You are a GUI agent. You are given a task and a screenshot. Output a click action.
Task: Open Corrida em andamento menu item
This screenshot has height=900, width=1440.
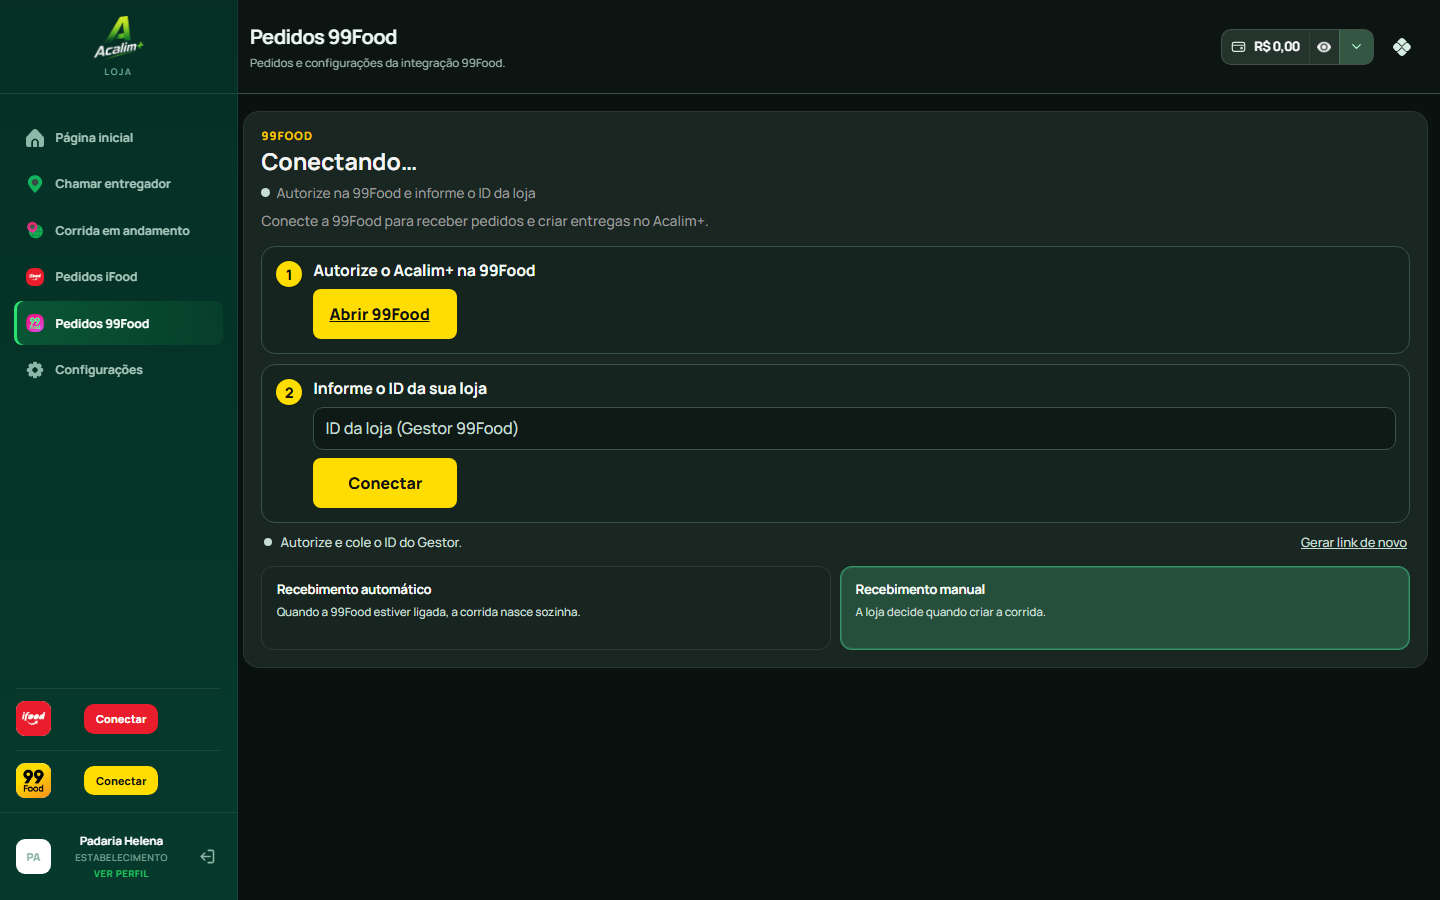[x=118, y=230]
